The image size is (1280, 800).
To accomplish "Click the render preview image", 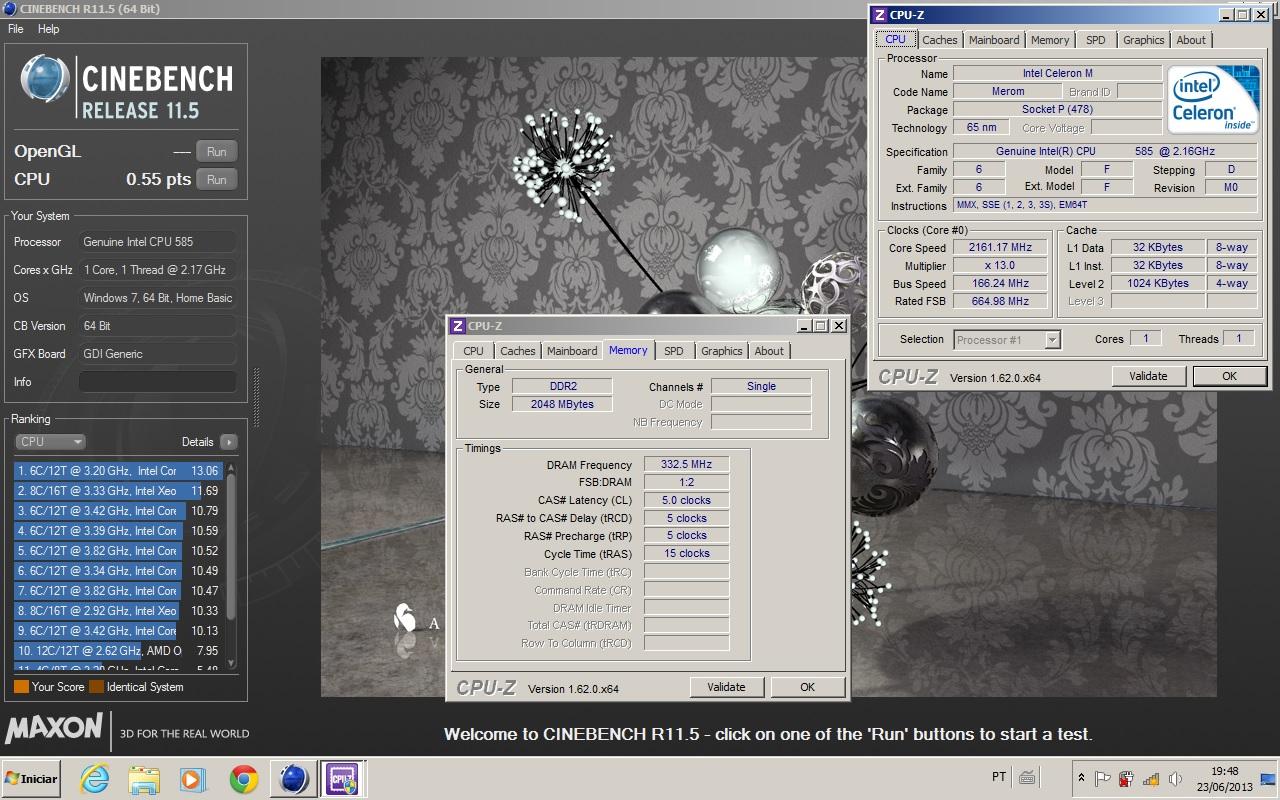I will [768, 377].
